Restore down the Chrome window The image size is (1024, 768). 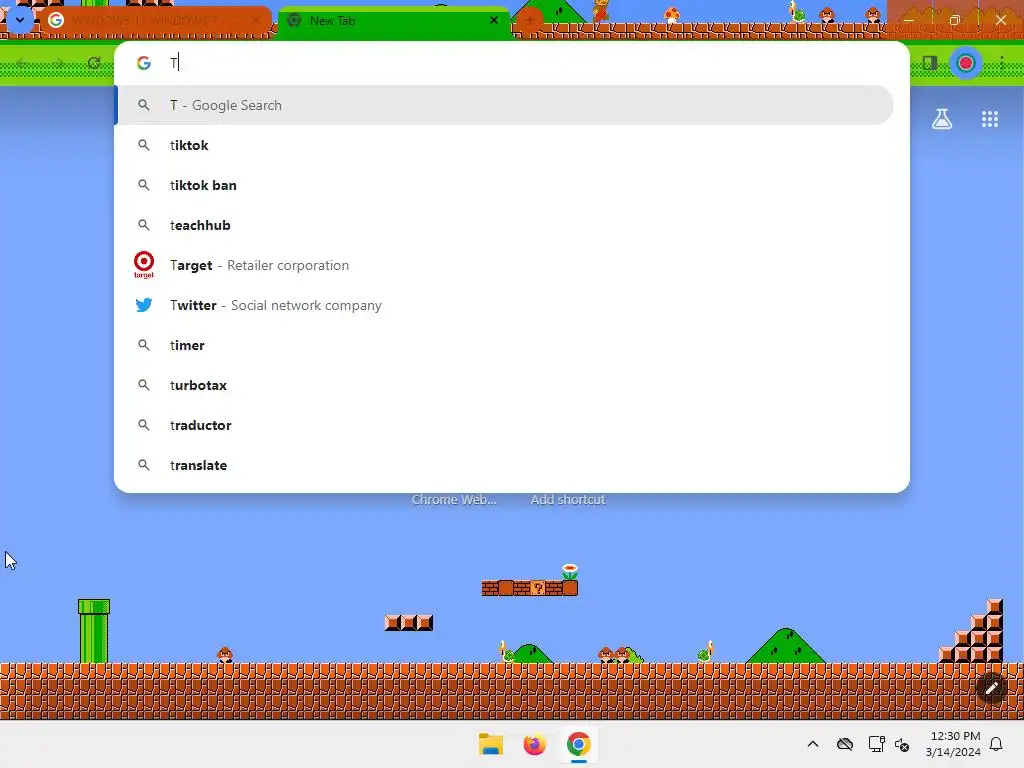point(954,20)
